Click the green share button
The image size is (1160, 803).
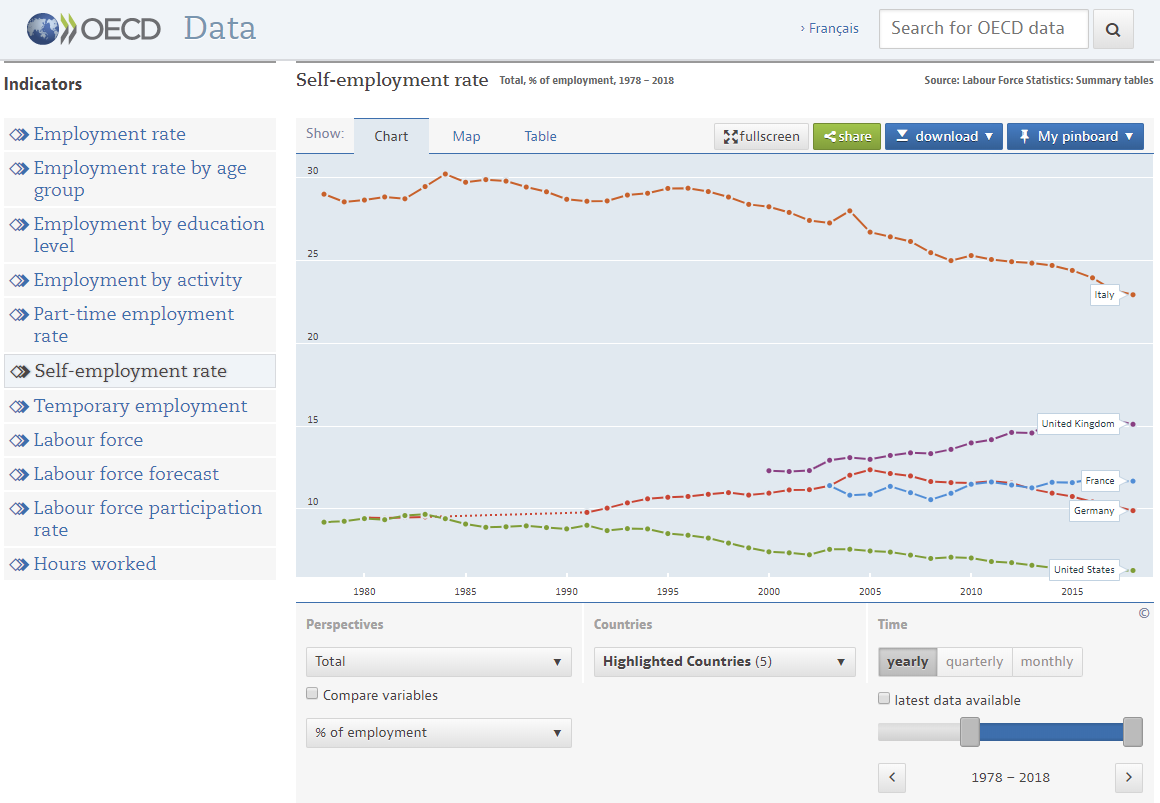(846, 137)
